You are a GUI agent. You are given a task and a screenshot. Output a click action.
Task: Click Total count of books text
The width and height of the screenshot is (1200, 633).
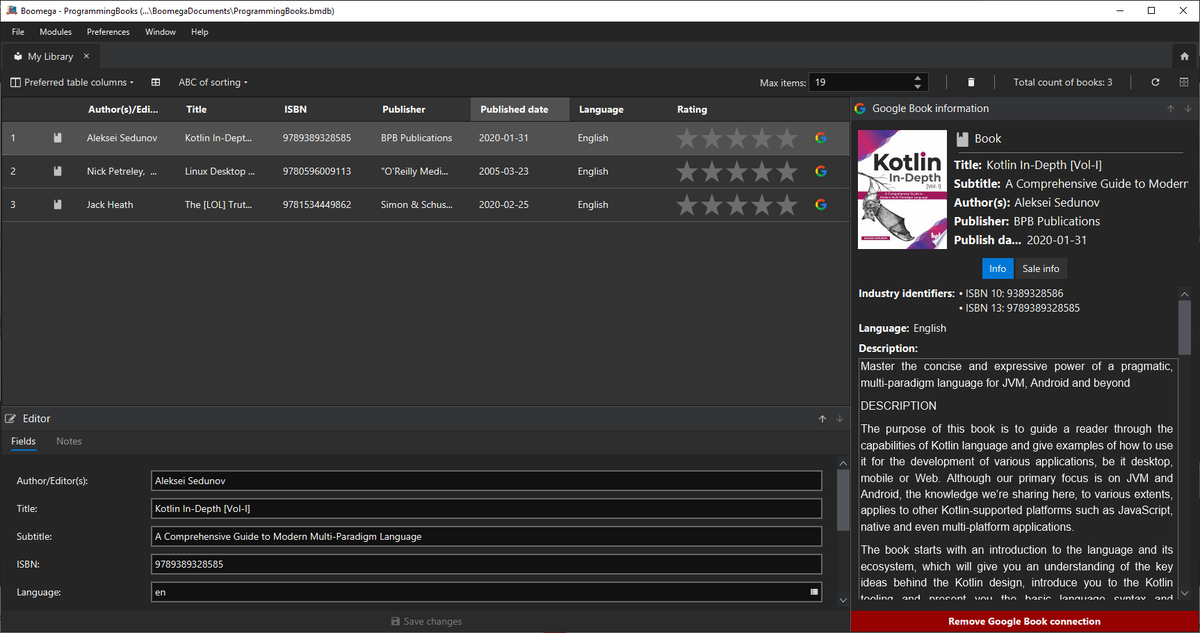pos(1063,82)
